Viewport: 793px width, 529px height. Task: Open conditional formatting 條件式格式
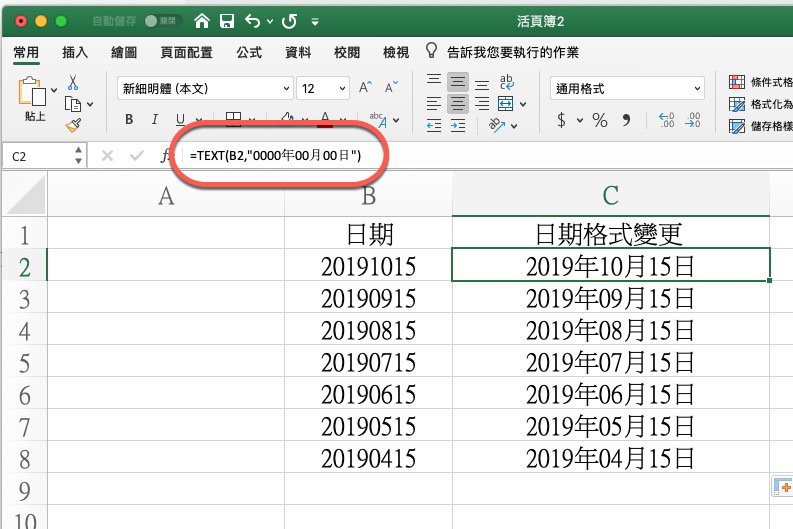tap(761, 82)
